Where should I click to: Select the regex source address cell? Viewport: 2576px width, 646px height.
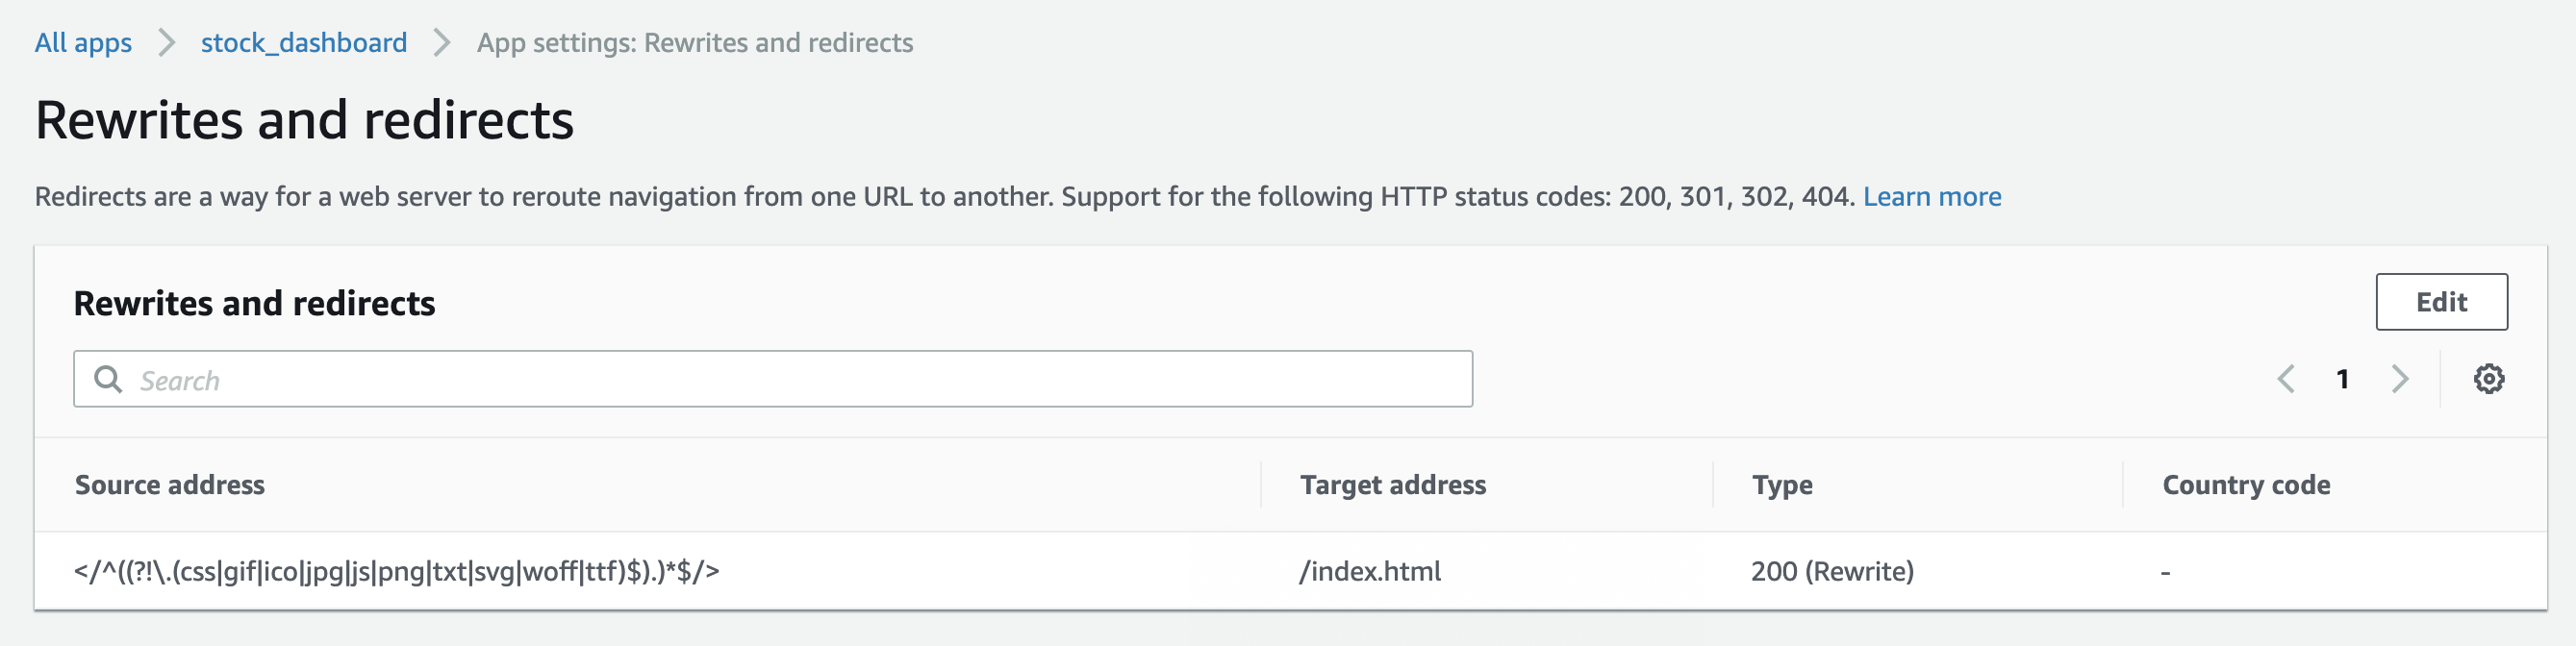click(396, 571)
